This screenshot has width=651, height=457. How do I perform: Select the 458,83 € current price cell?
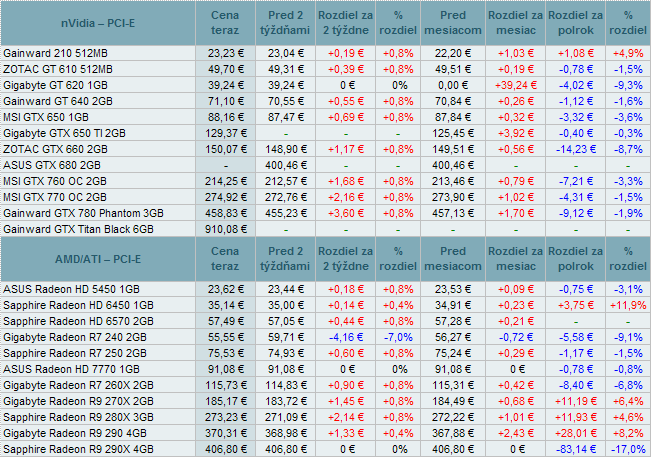[x=226, y=213]
